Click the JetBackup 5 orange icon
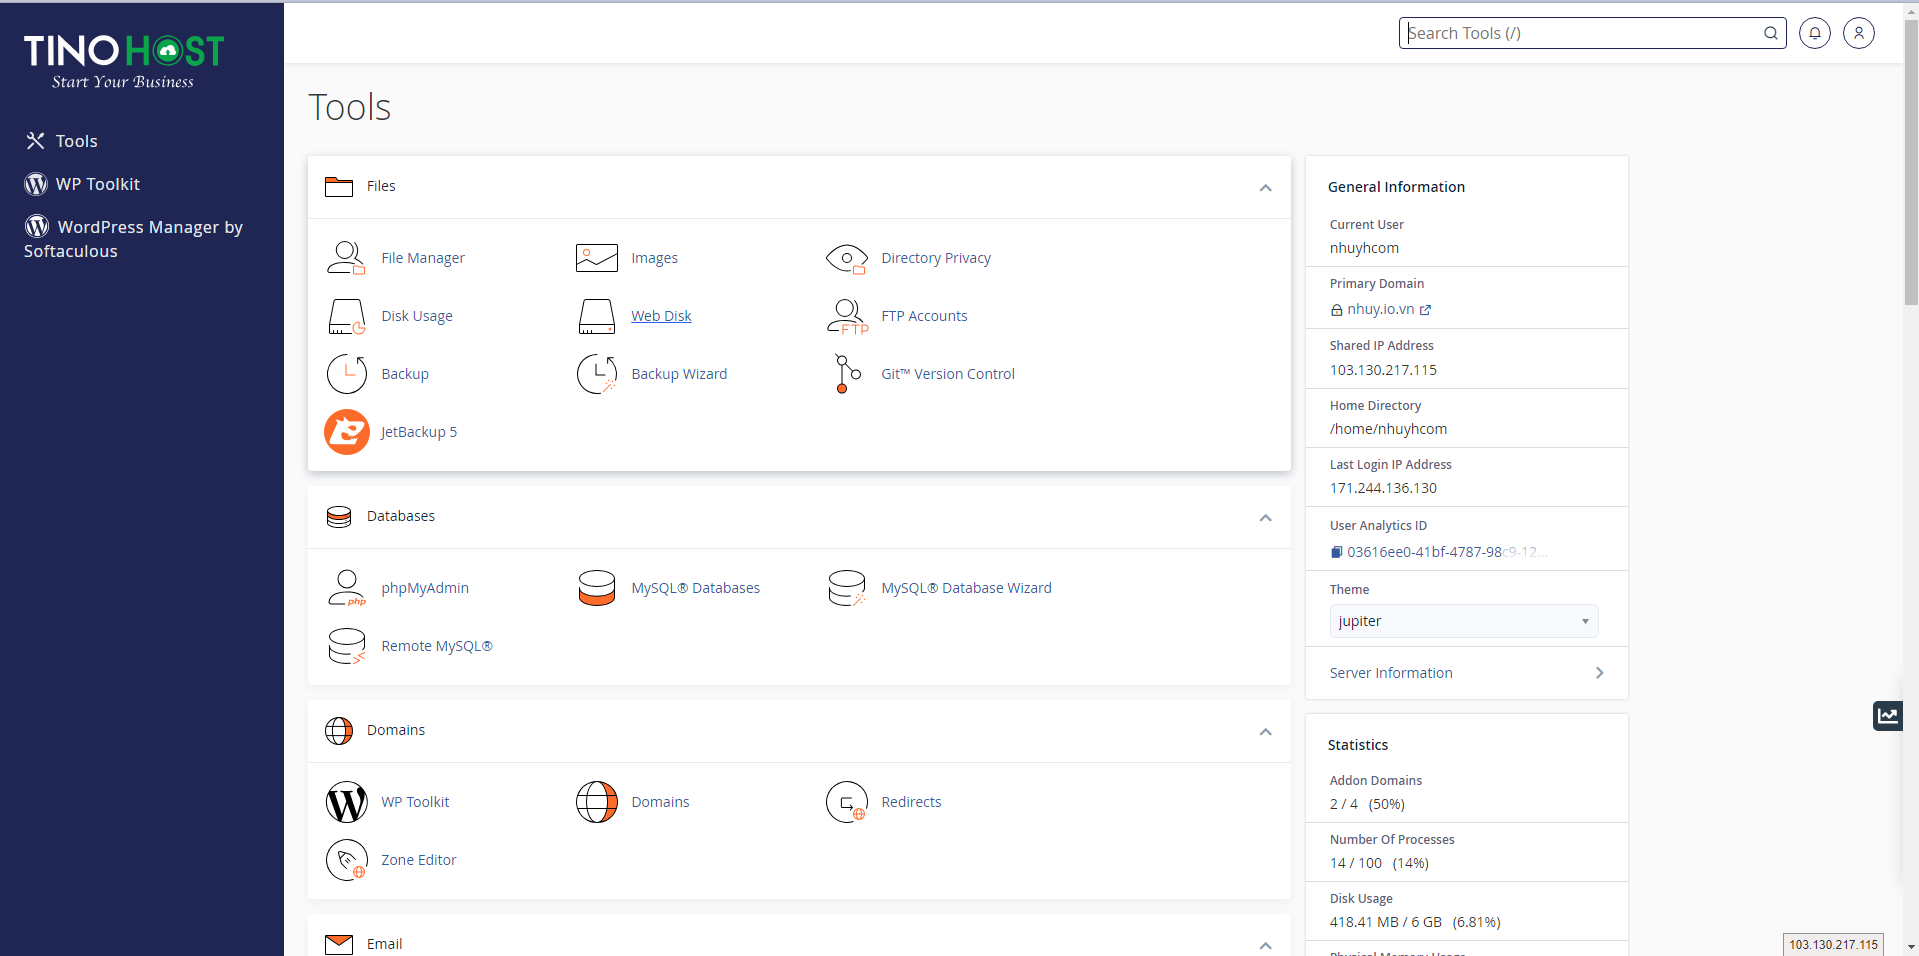Viewport: 1919px width, 956px height. tap(347, 432)
